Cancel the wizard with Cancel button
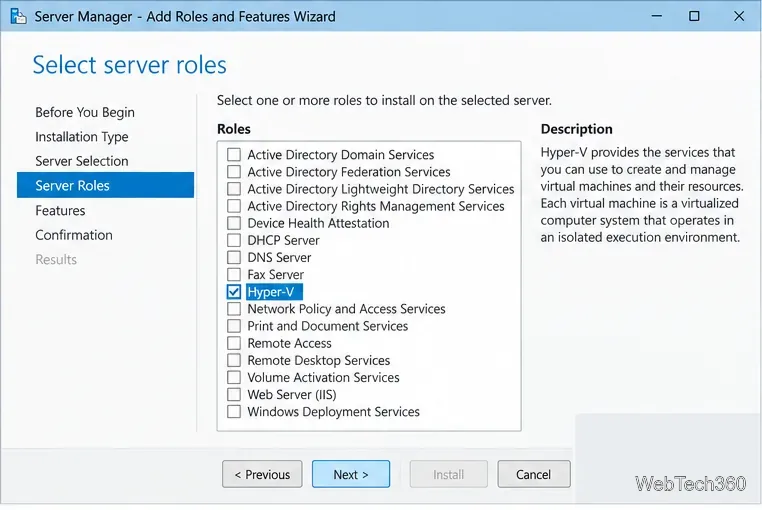The image size is (762, 510). pos(534,474)
